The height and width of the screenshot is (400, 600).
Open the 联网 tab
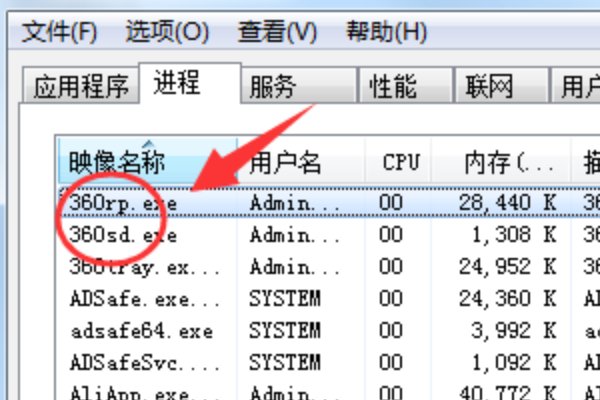pyautogui.click(x=501, y=85)
